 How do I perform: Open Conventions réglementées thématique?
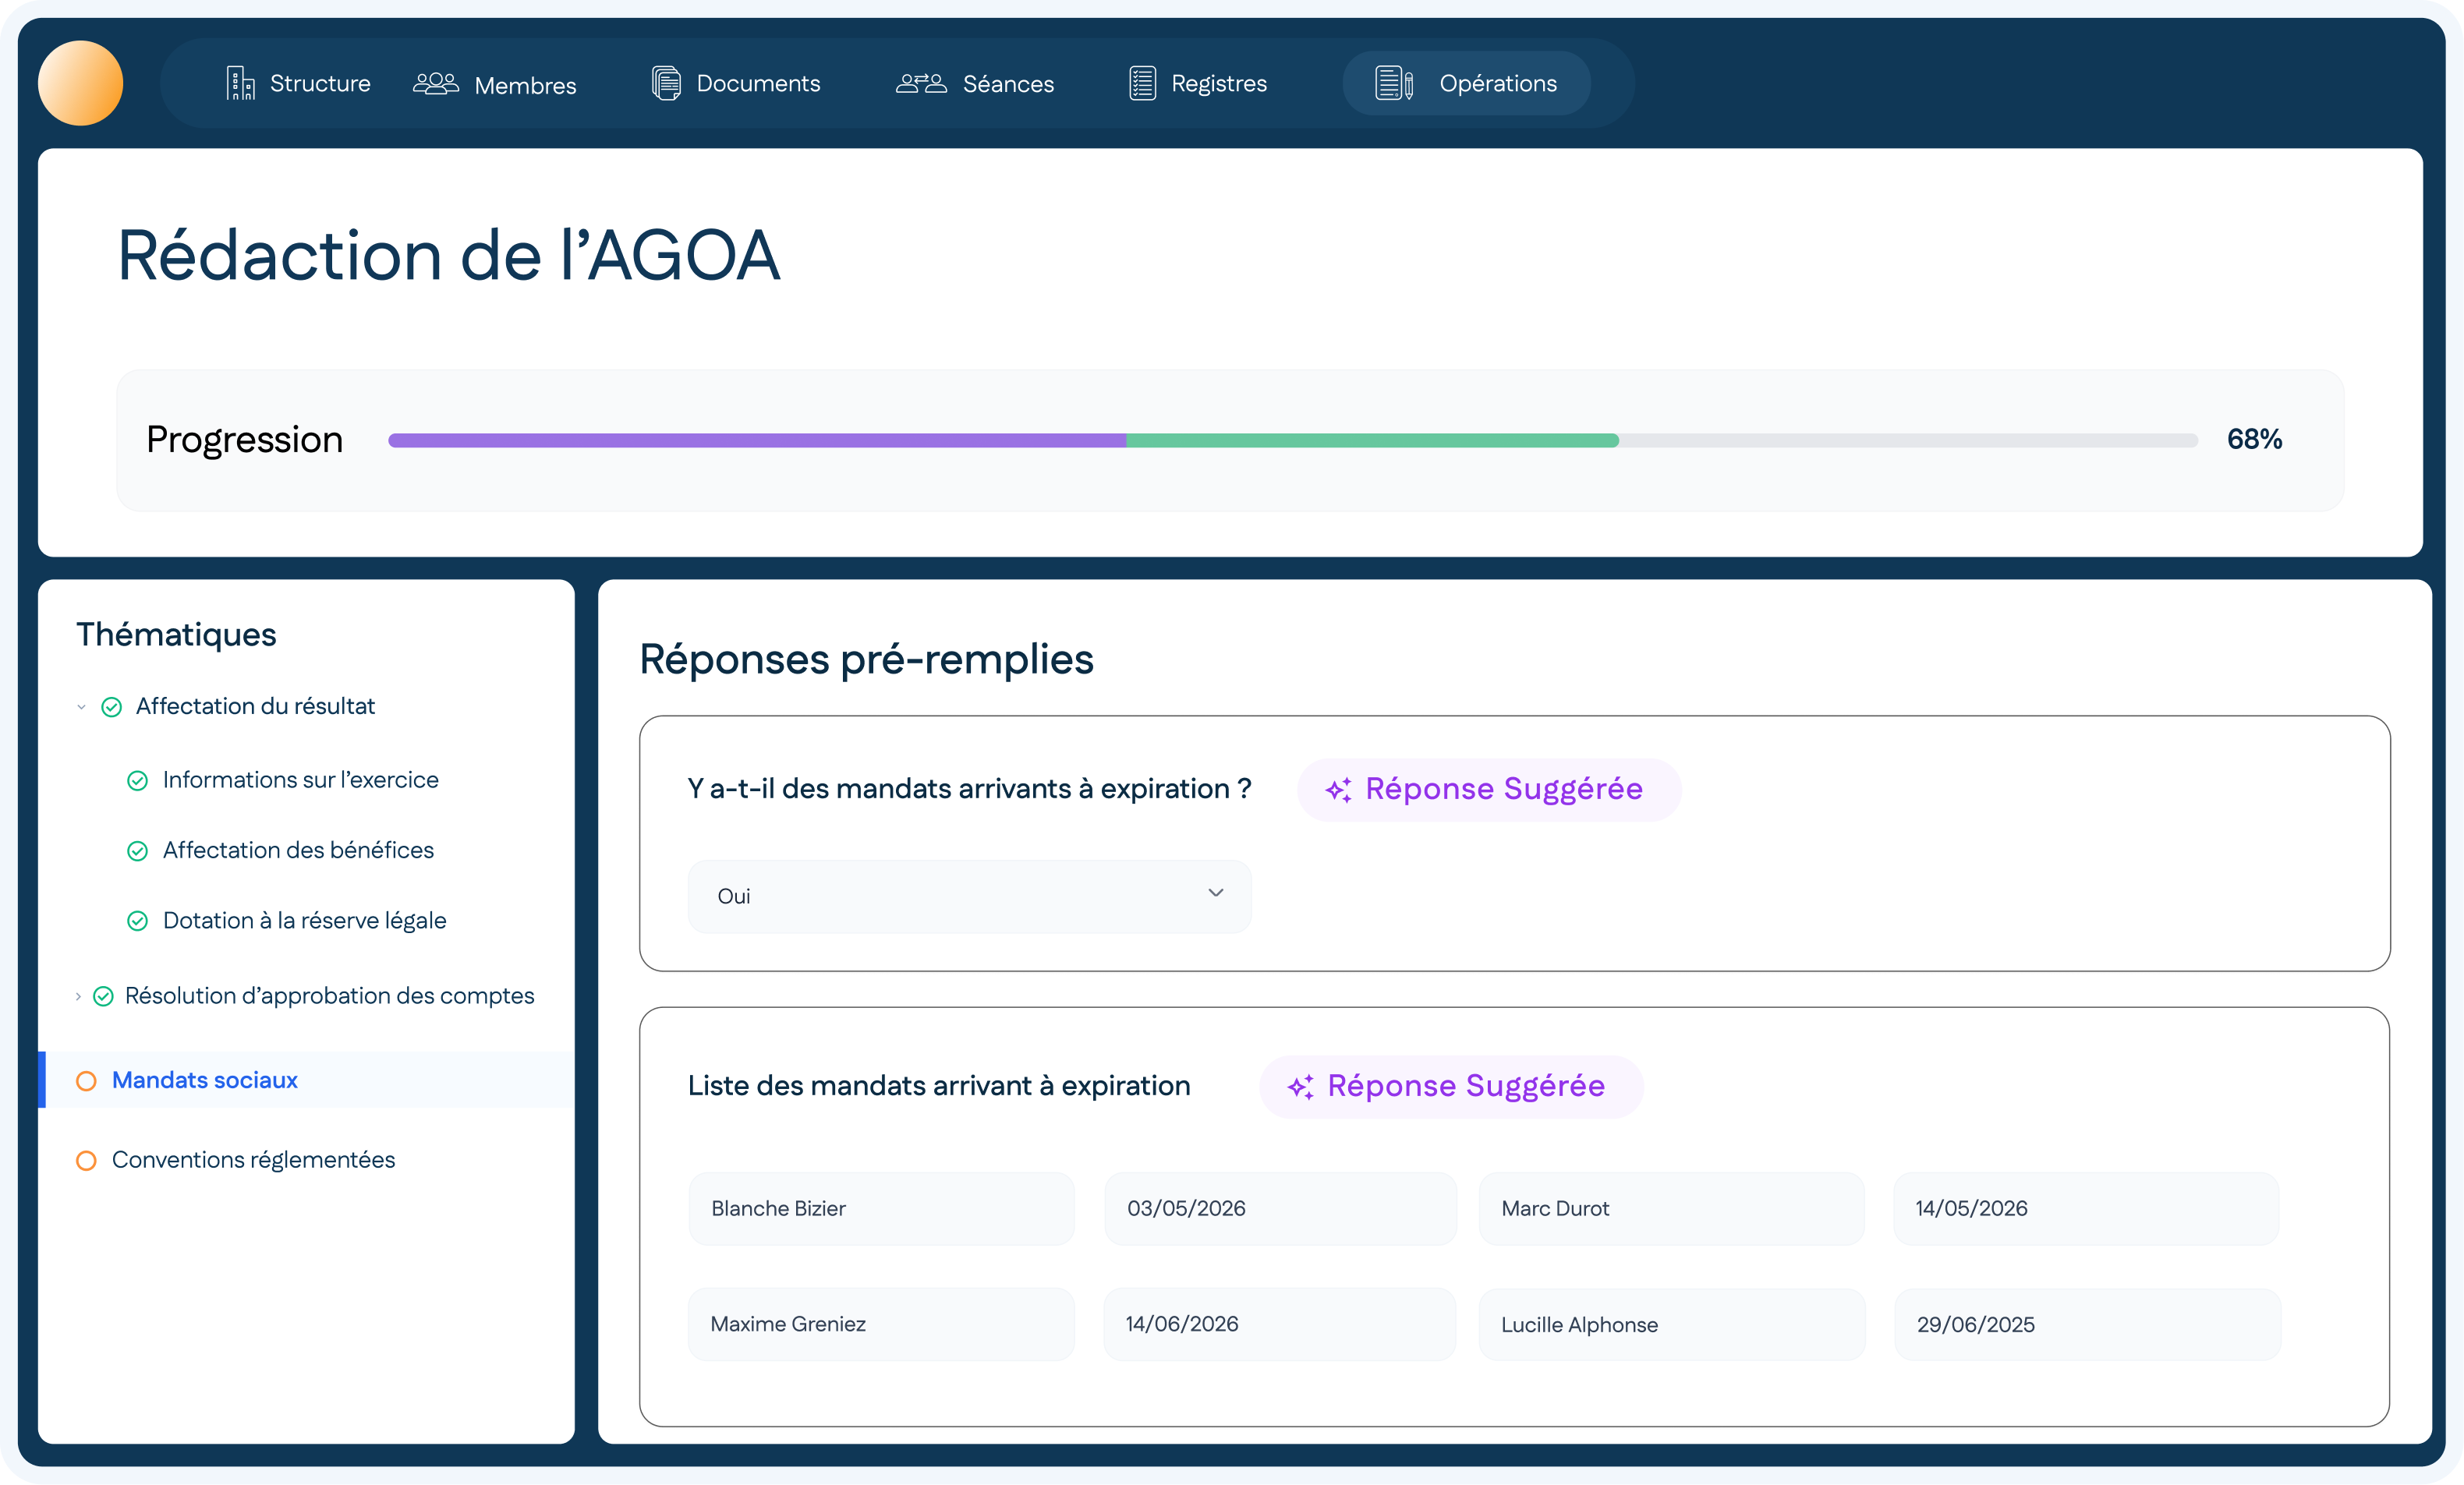point(253,1160)
